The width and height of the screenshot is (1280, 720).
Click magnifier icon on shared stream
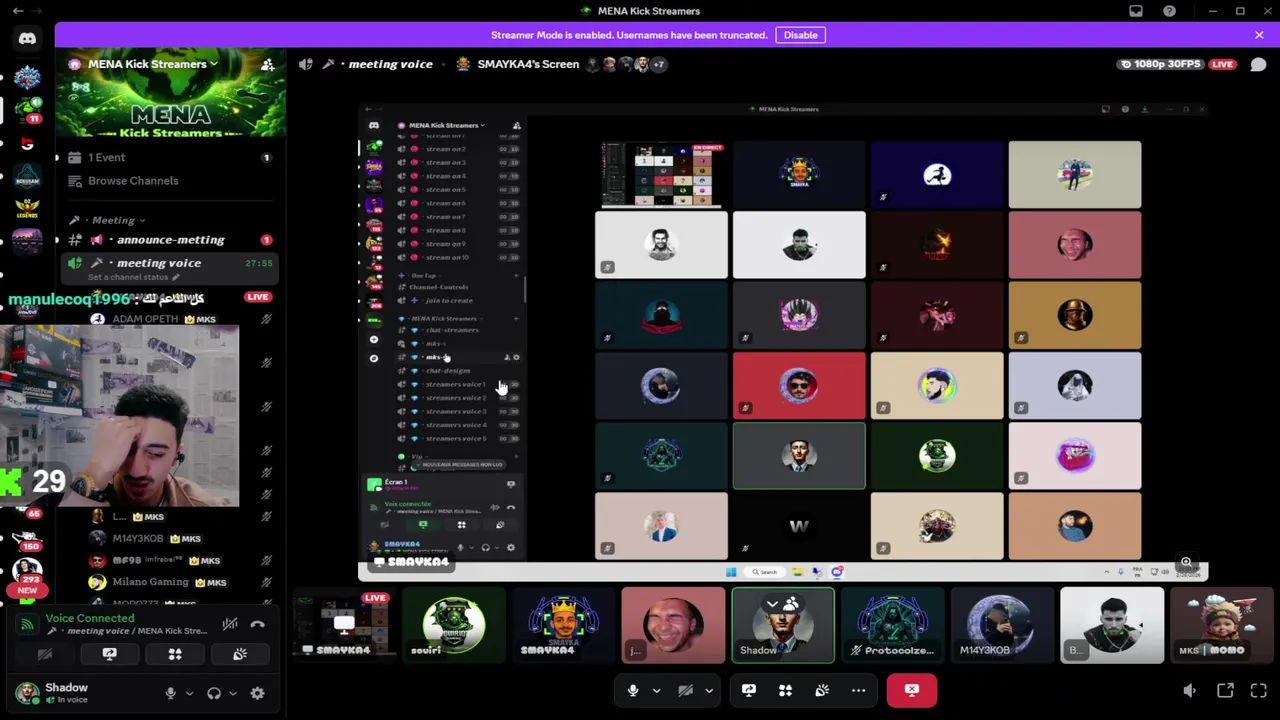point(1186,562)
